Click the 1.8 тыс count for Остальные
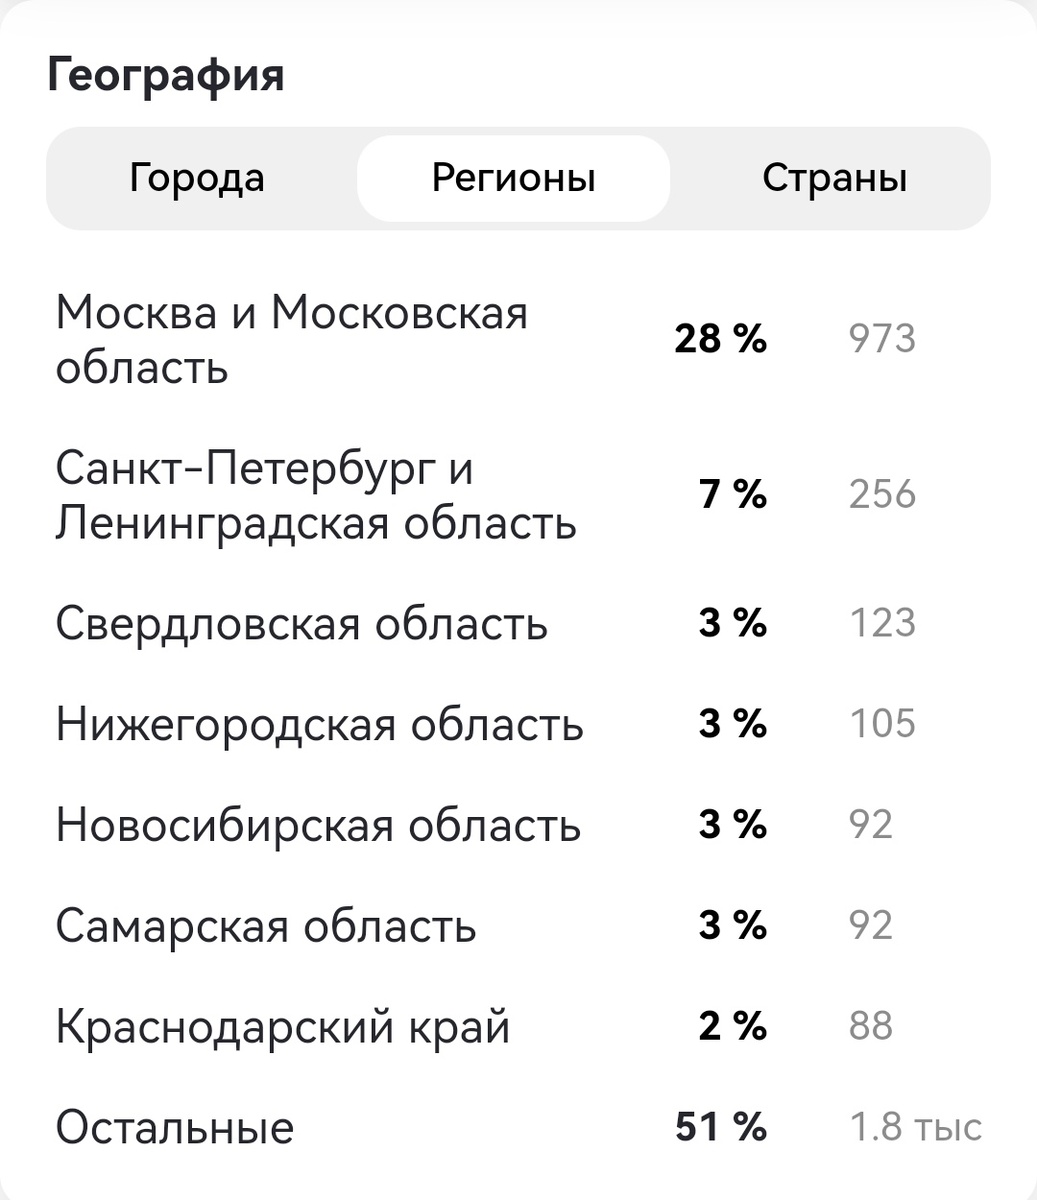1037x1200 pixels. pyautogui.click(x=914, y=1126)
